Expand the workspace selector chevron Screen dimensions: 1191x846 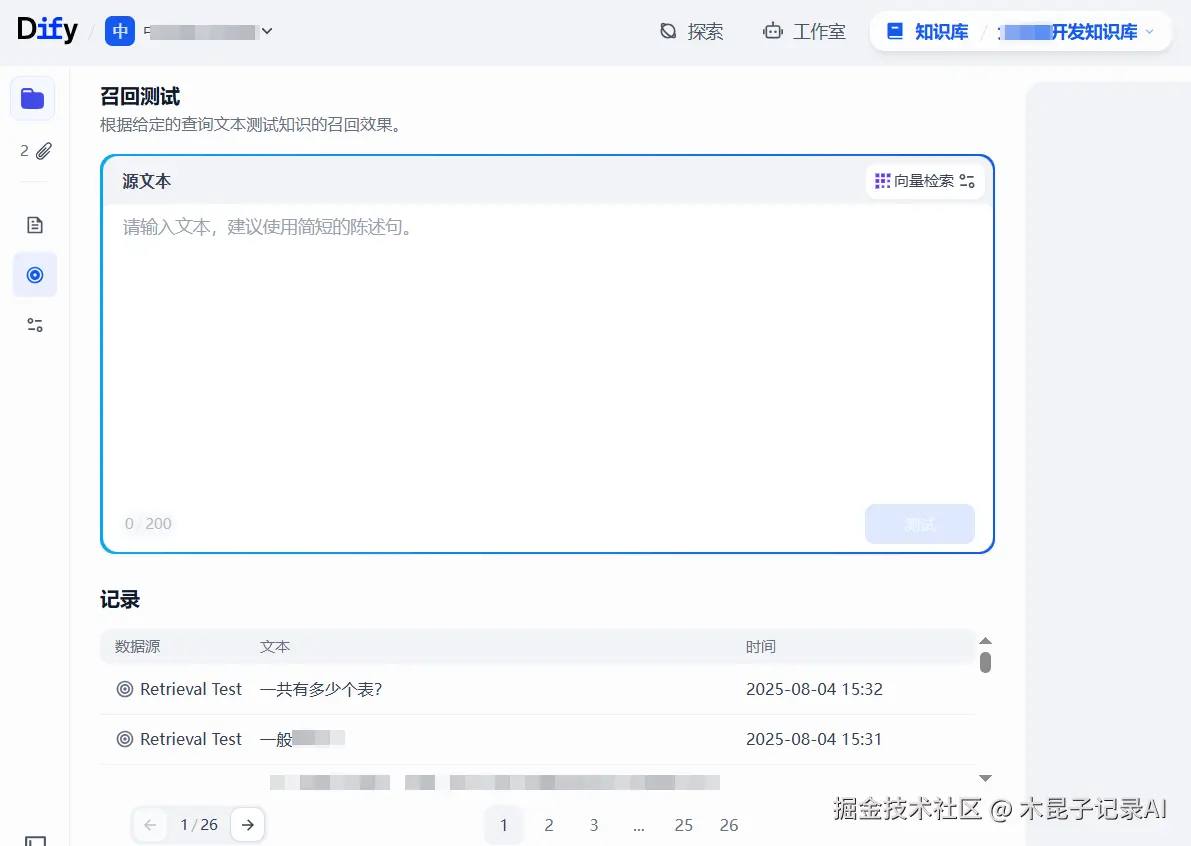266,31
